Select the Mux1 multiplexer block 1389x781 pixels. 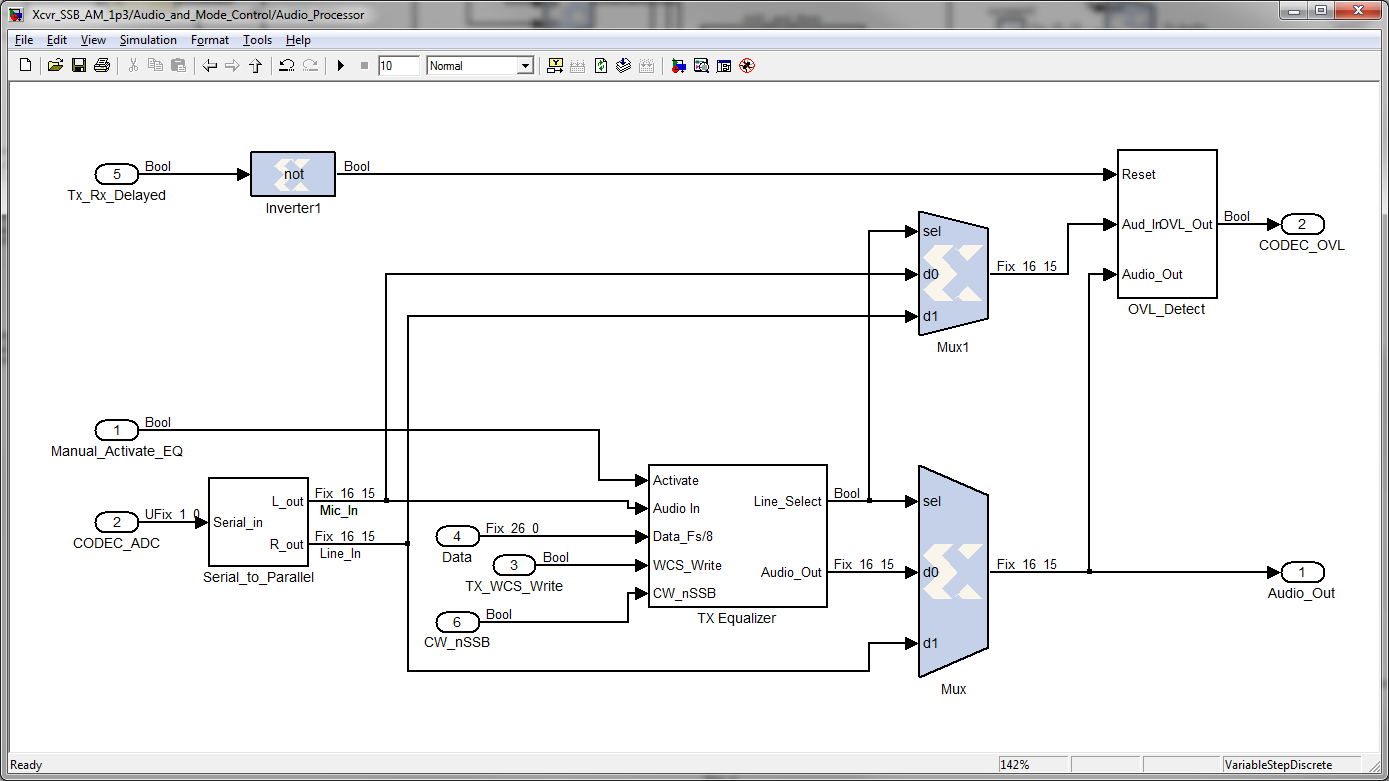pos(953,273)
